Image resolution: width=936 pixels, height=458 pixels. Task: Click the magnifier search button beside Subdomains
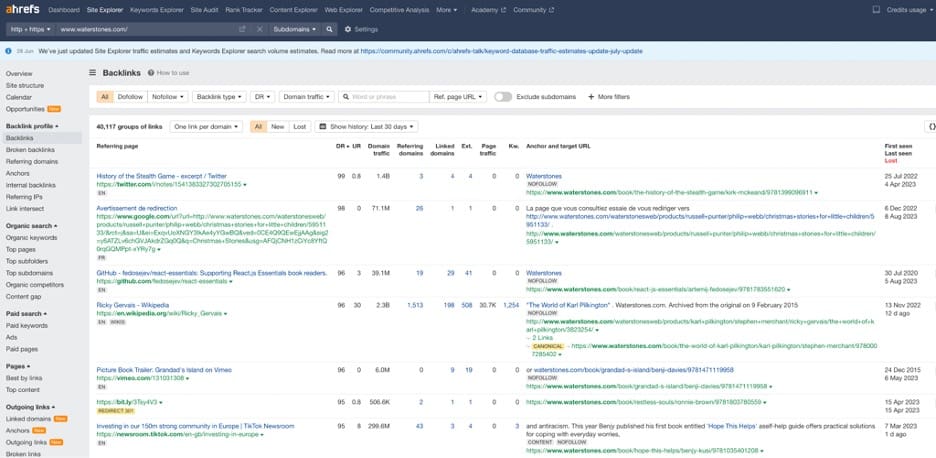(329, 30)
